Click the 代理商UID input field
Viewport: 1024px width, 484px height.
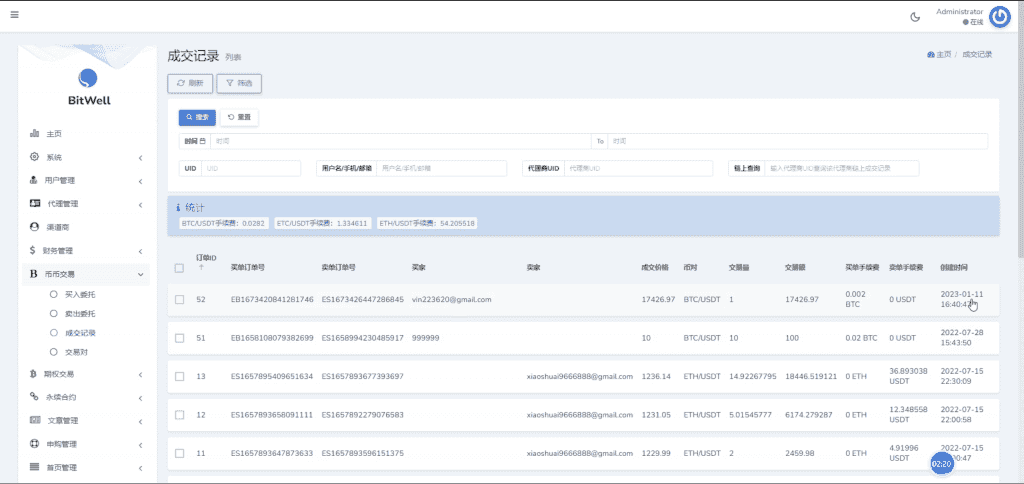coord(638,169)
